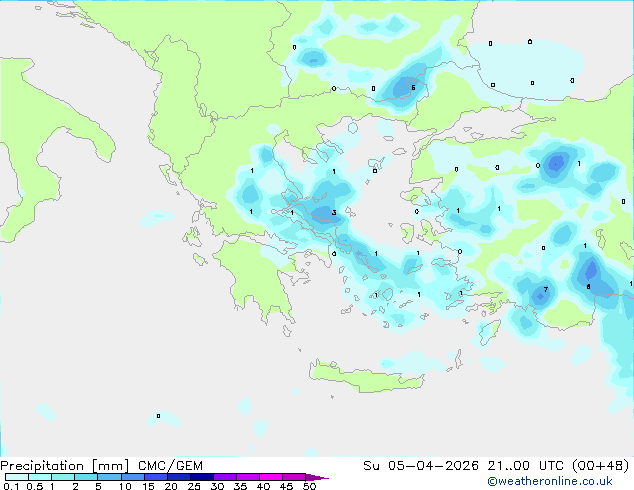Click the 0.1–0.5 mm legend color swatch
This screenshot has width=634, height=490.
pyautogui.click(x=17, y=477)
